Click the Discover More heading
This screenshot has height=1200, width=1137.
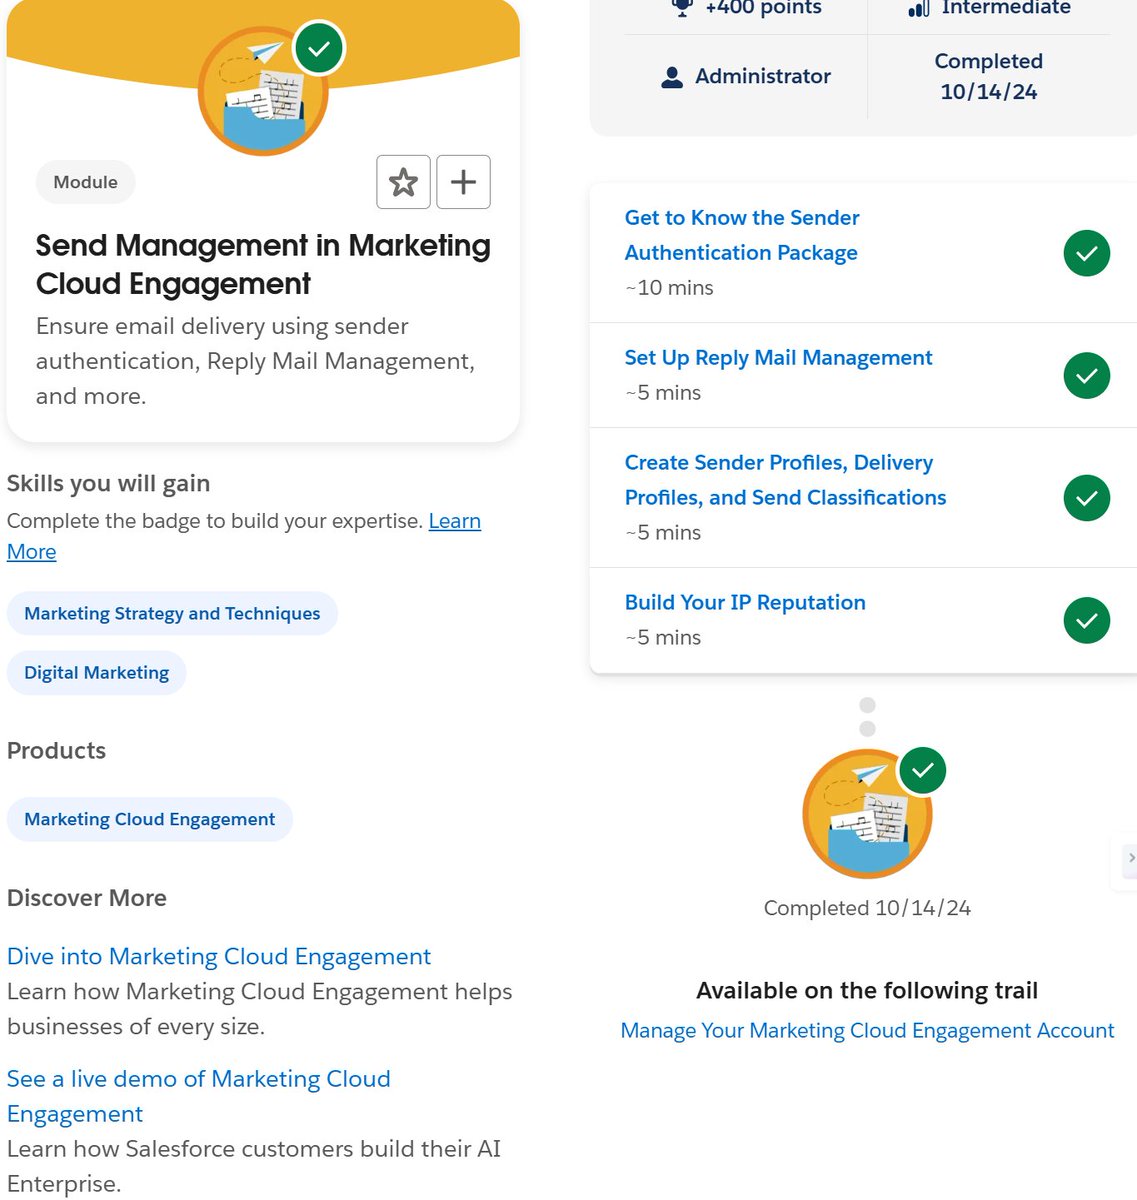[87, 898]
